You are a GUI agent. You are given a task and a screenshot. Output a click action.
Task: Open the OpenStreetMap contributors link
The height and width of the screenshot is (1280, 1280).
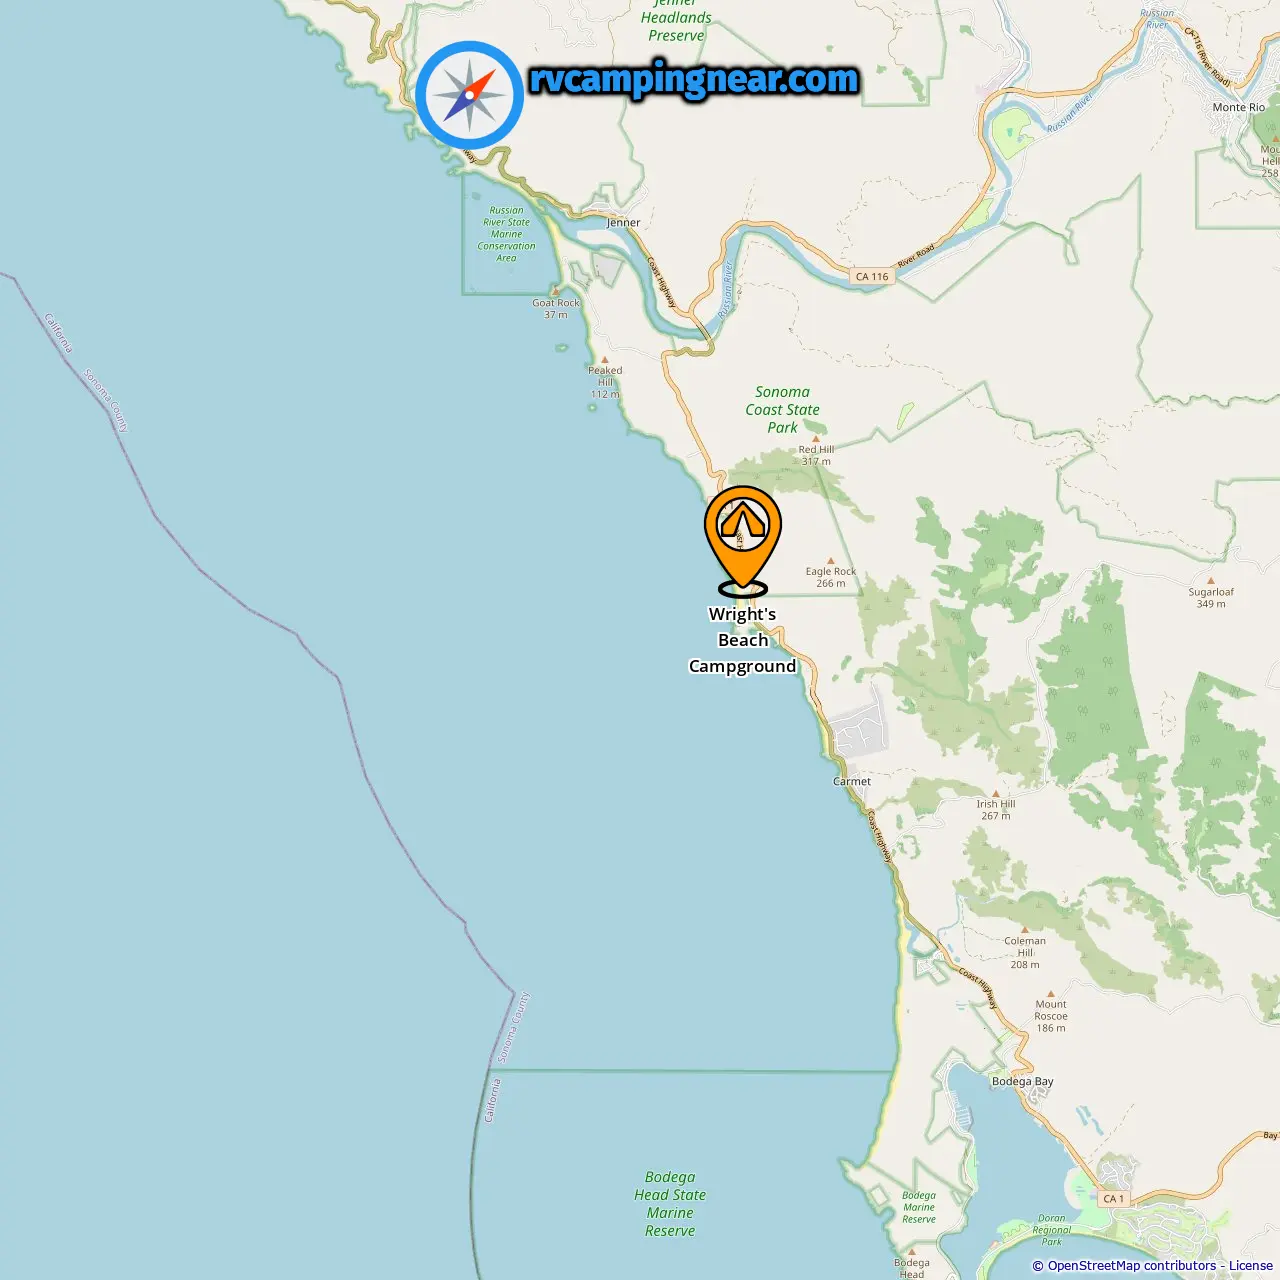1132,1266
